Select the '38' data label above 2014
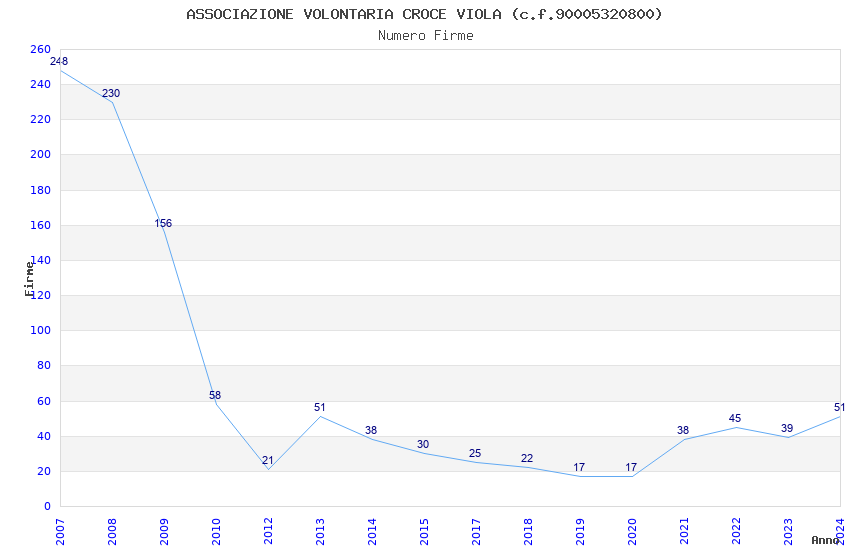The width and height of the screenshot is (850, 550). (371, 430)
